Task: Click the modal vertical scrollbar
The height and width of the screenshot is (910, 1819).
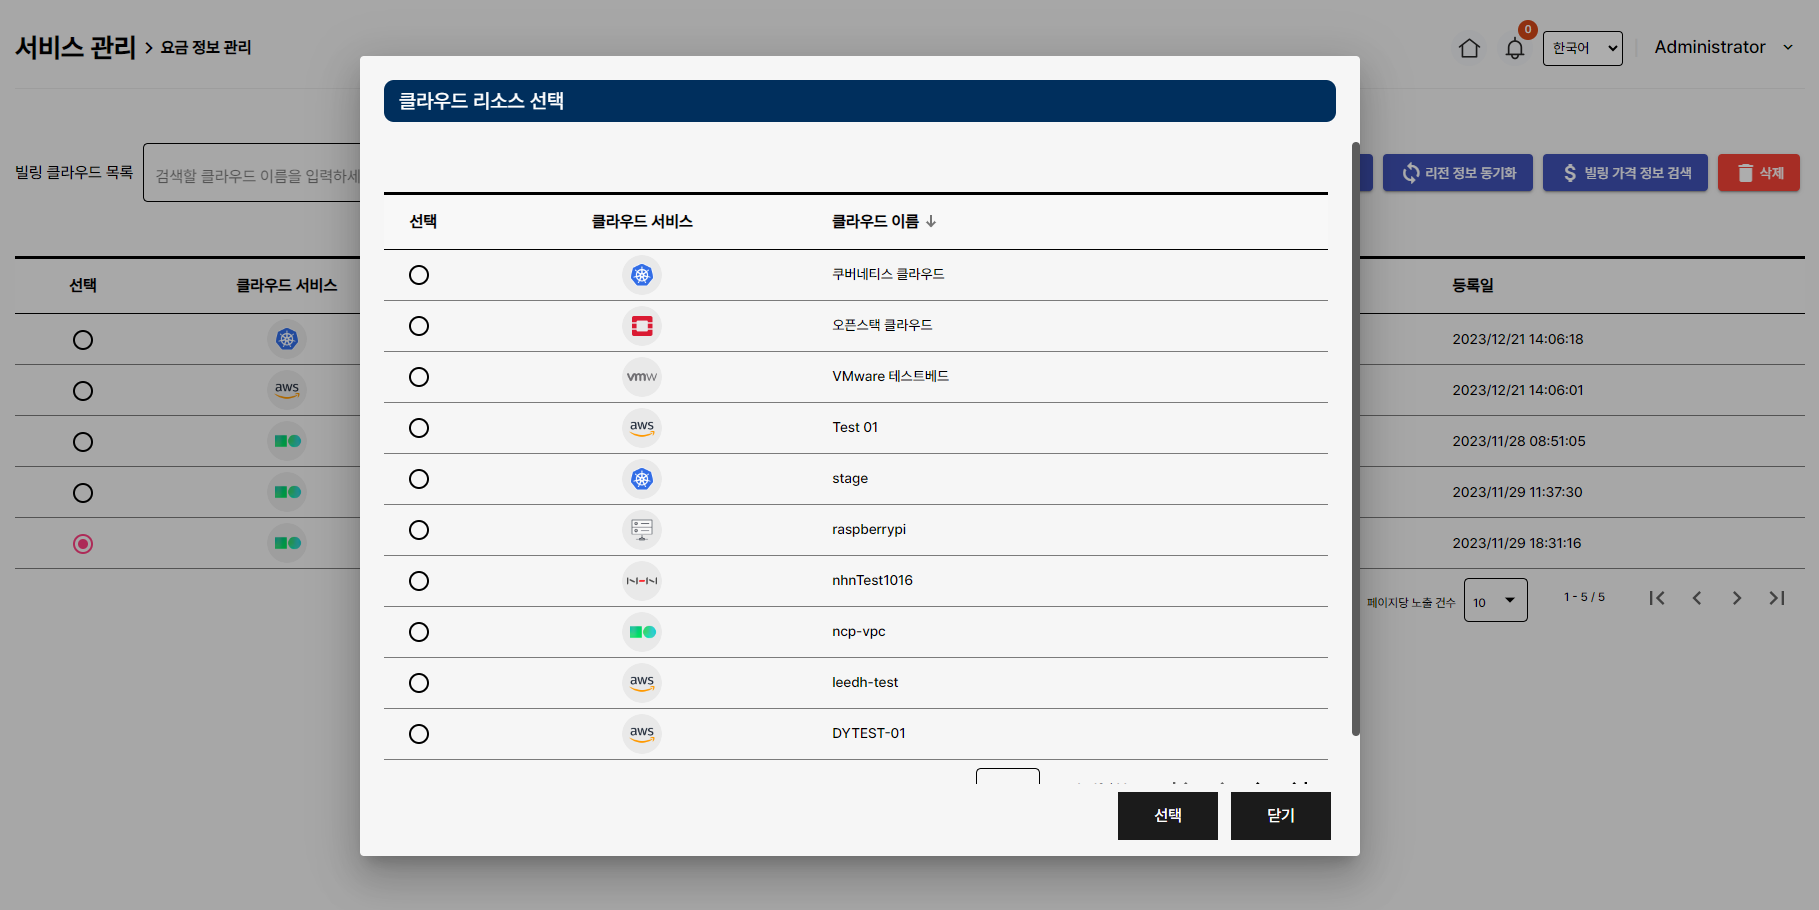Action: 1356,440
